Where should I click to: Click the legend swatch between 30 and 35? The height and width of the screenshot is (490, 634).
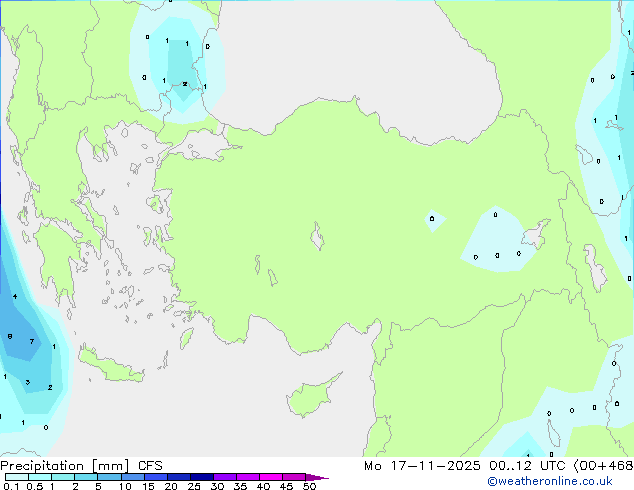click(224, 477)
